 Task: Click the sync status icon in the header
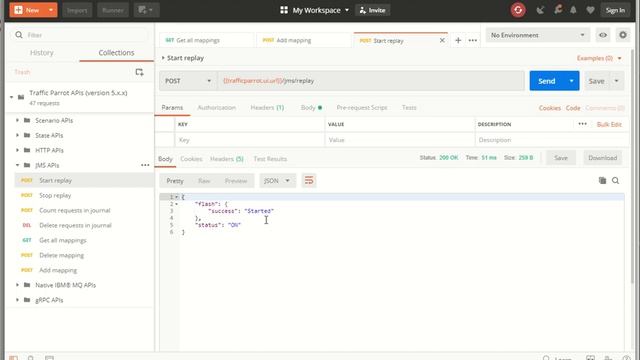click(518, 10)
